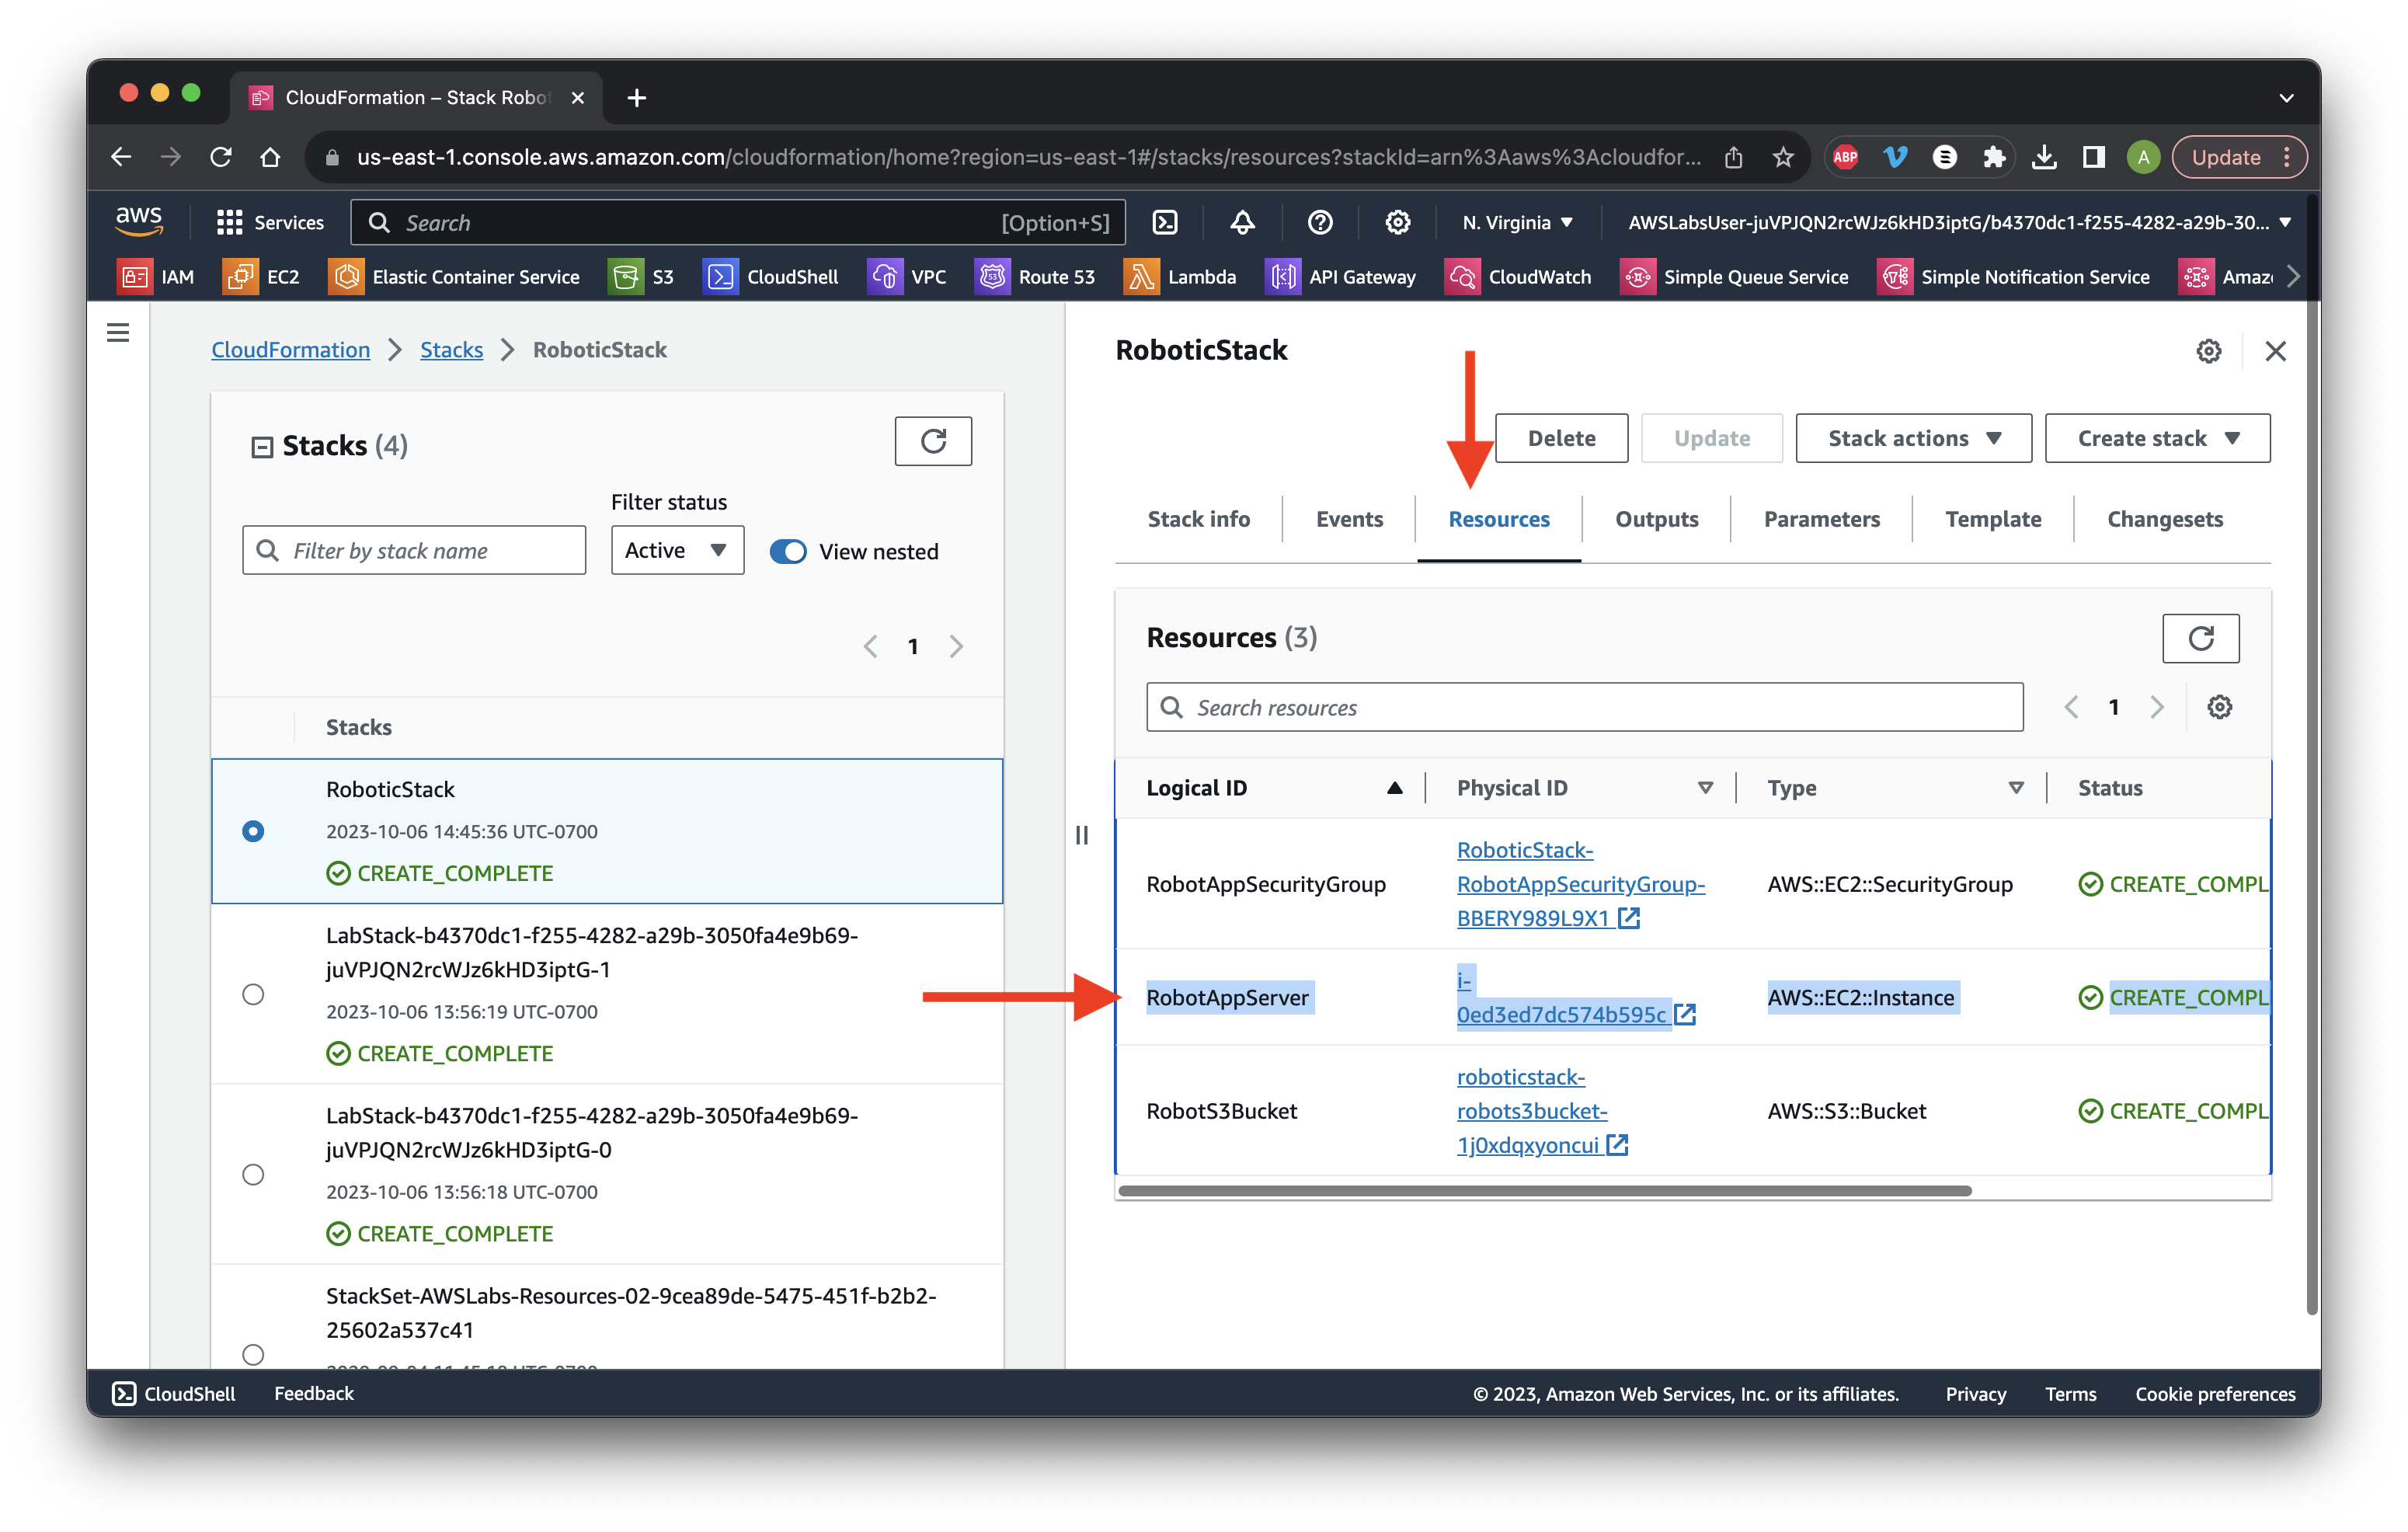Screen dimensions: 2408x1532
Task: Open the Stacks breadcrumb link
Action: (x=451, y=350)
